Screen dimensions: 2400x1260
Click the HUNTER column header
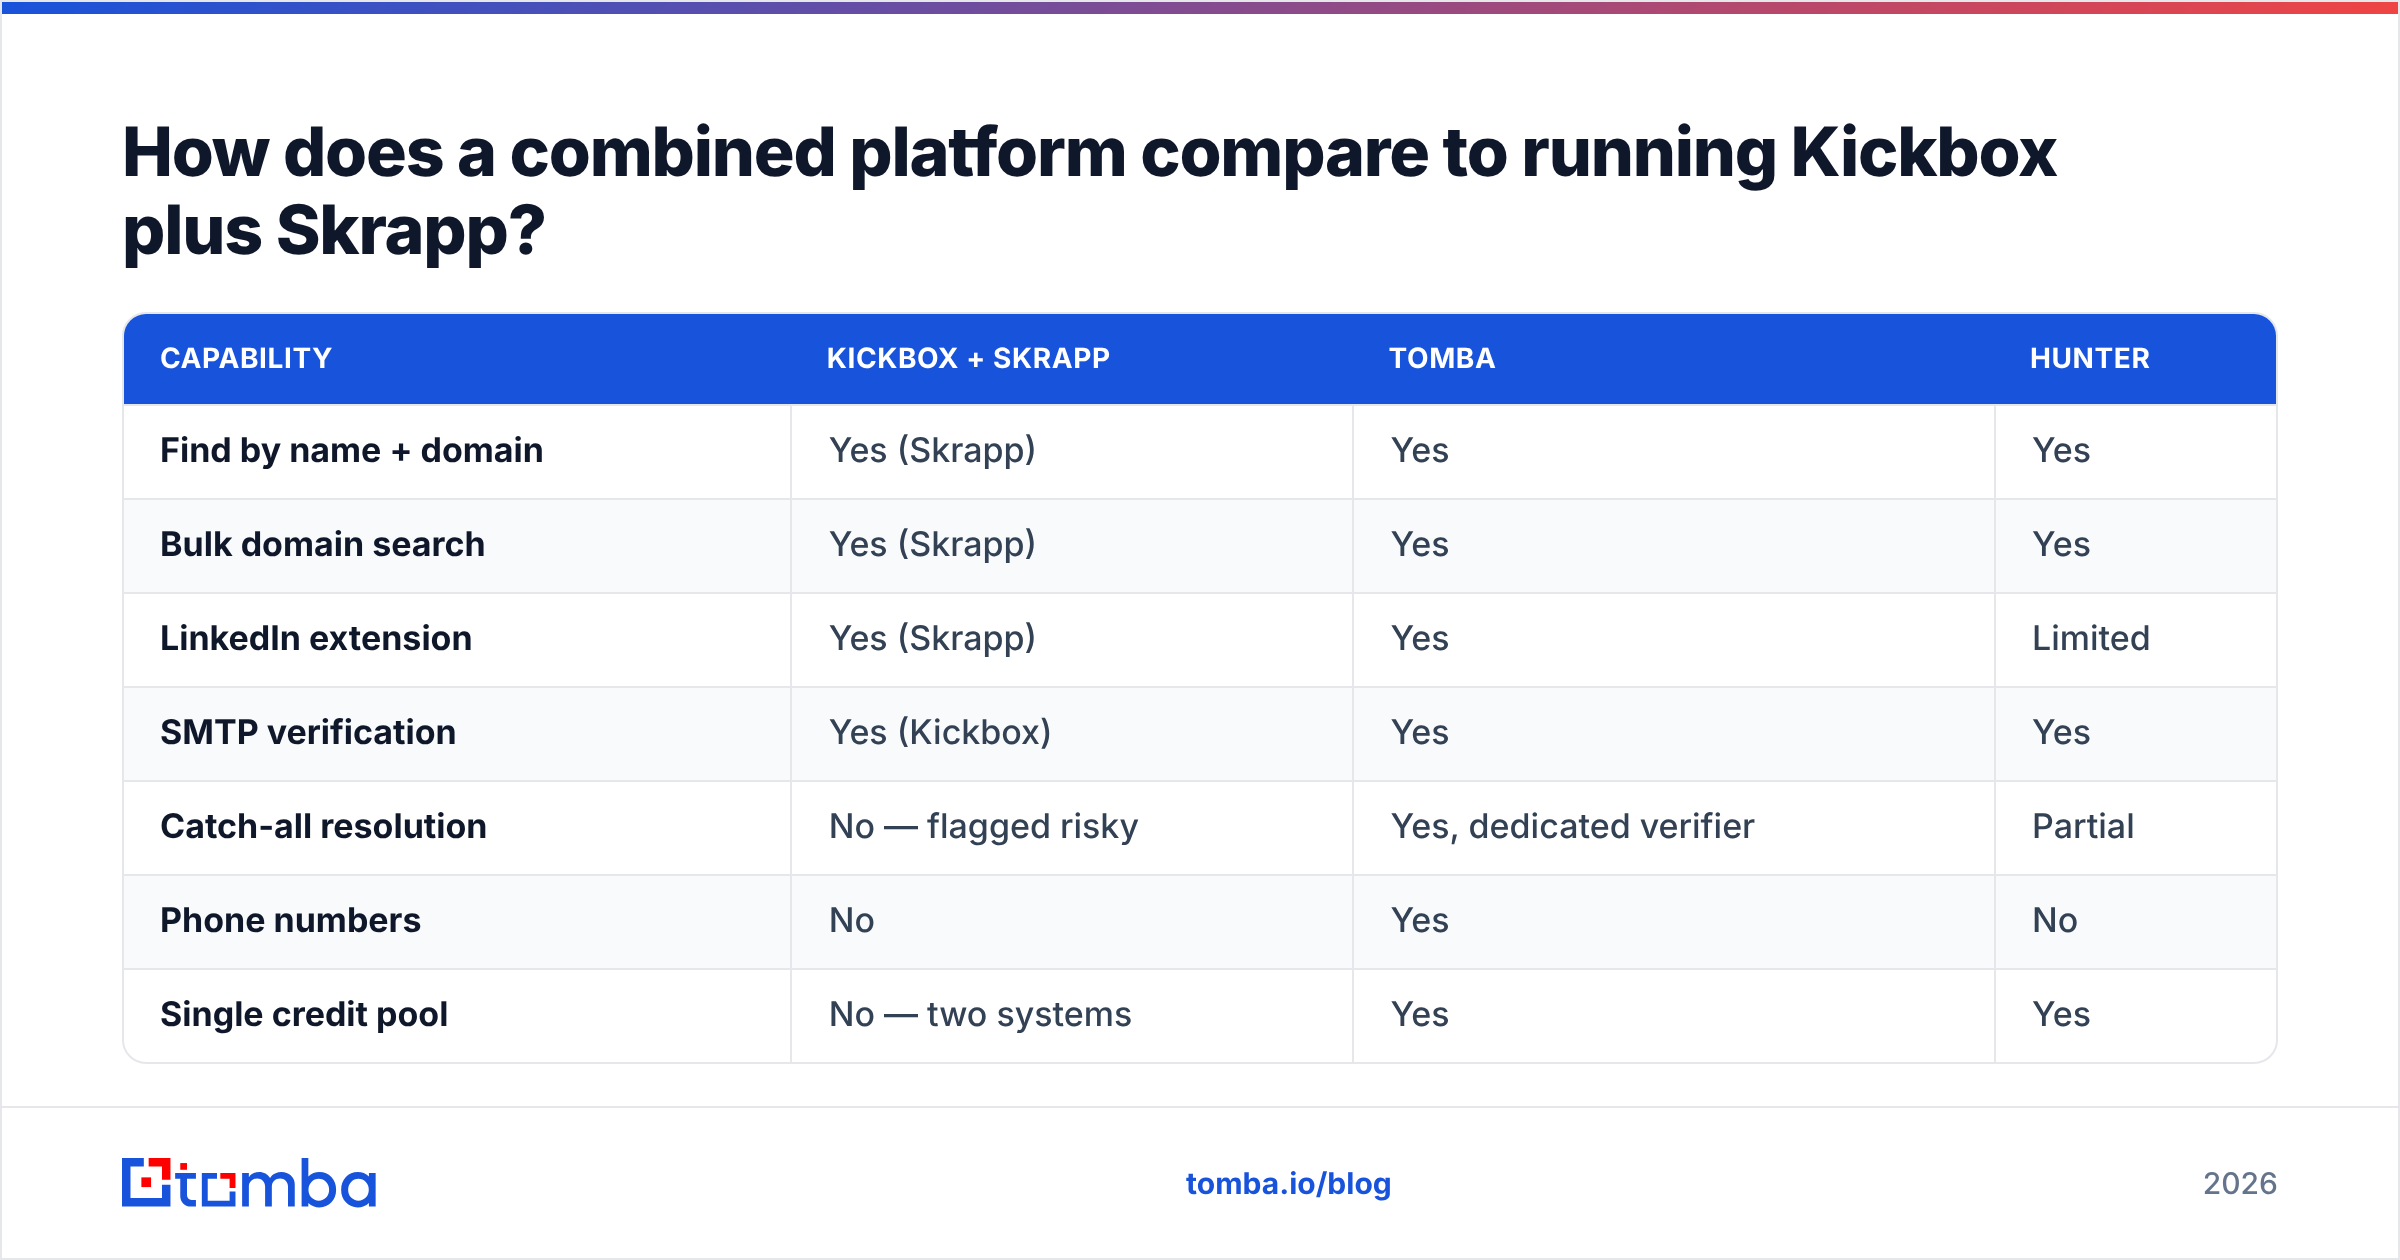pos(2090,358)
